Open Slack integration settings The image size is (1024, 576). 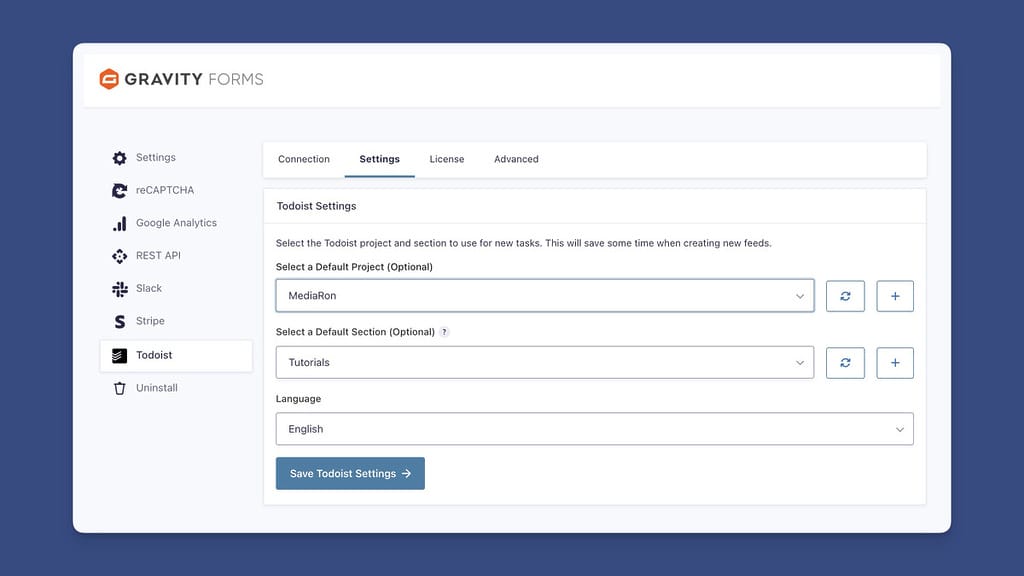119,289
